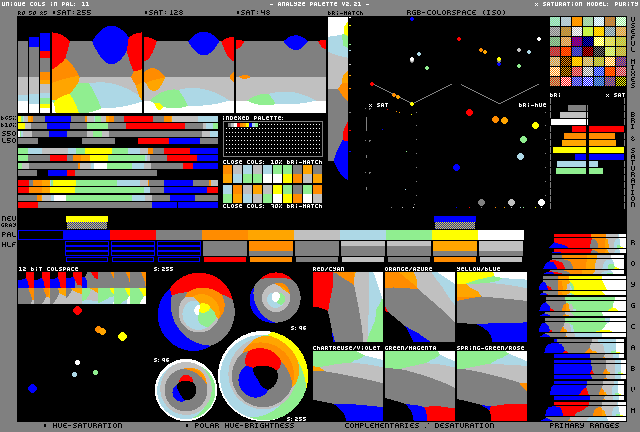Click the Primary Ranges label

(587, 426)
